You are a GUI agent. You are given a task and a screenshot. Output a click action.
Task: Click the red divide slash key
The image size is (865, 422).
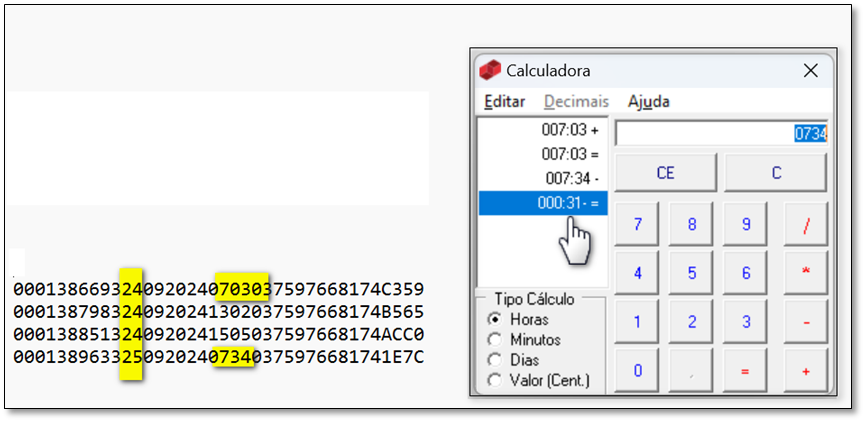tap(806, 224)
